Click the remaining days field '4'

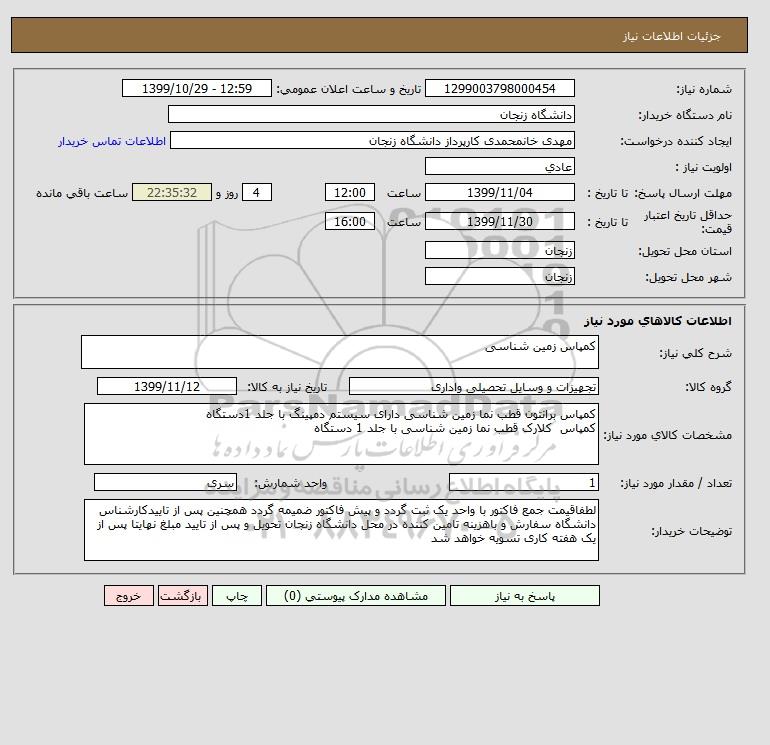pyautogui.click(x=257, y=193)
